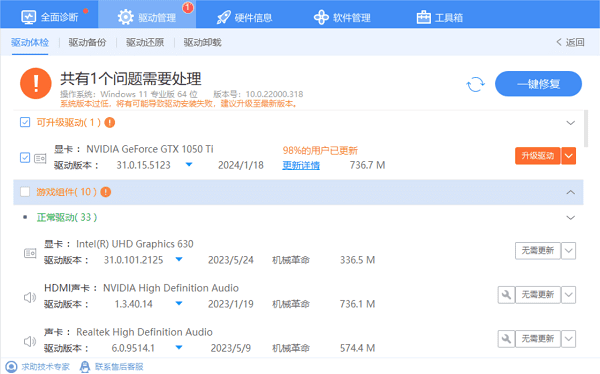Open the 更新详情 link
The height and width of the screenshot is (374, 600).
click(301, 165)
